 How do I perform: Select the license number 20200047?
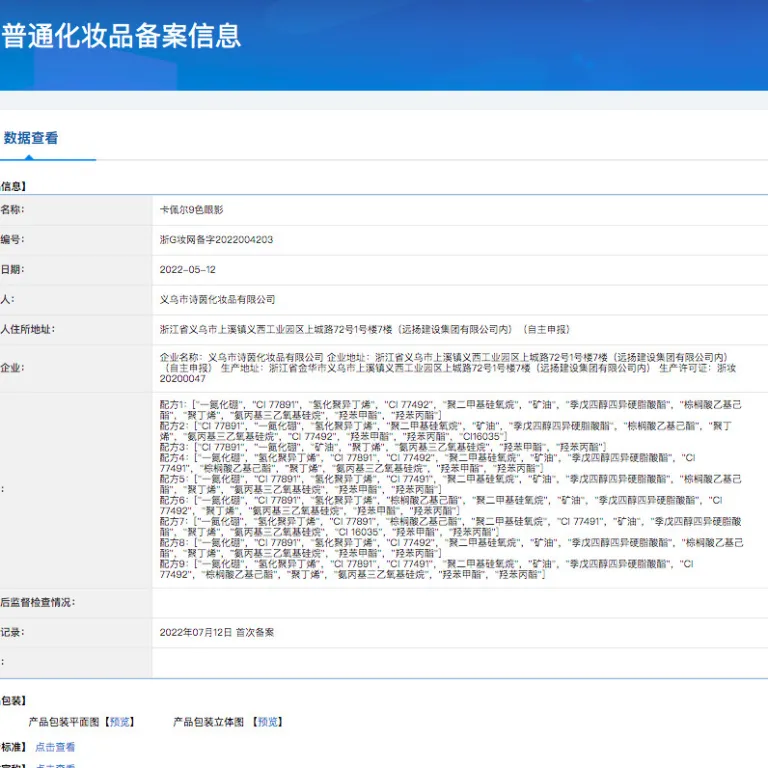[183, 379]
